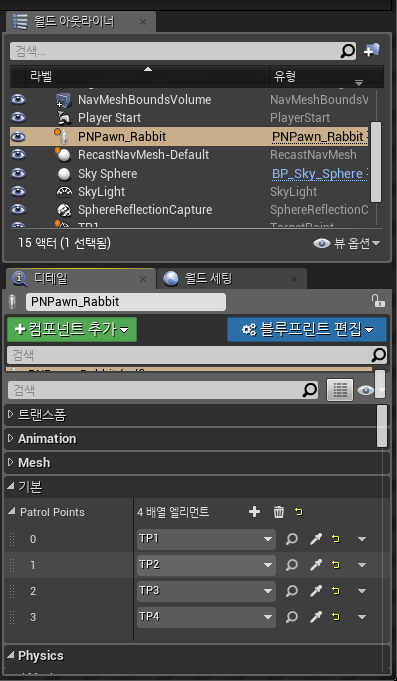Image resolution: width=397 pixels, height=681 pixels.
Task: Switch to 월드 세팅 tab
Action: click(x=232, y=279)
